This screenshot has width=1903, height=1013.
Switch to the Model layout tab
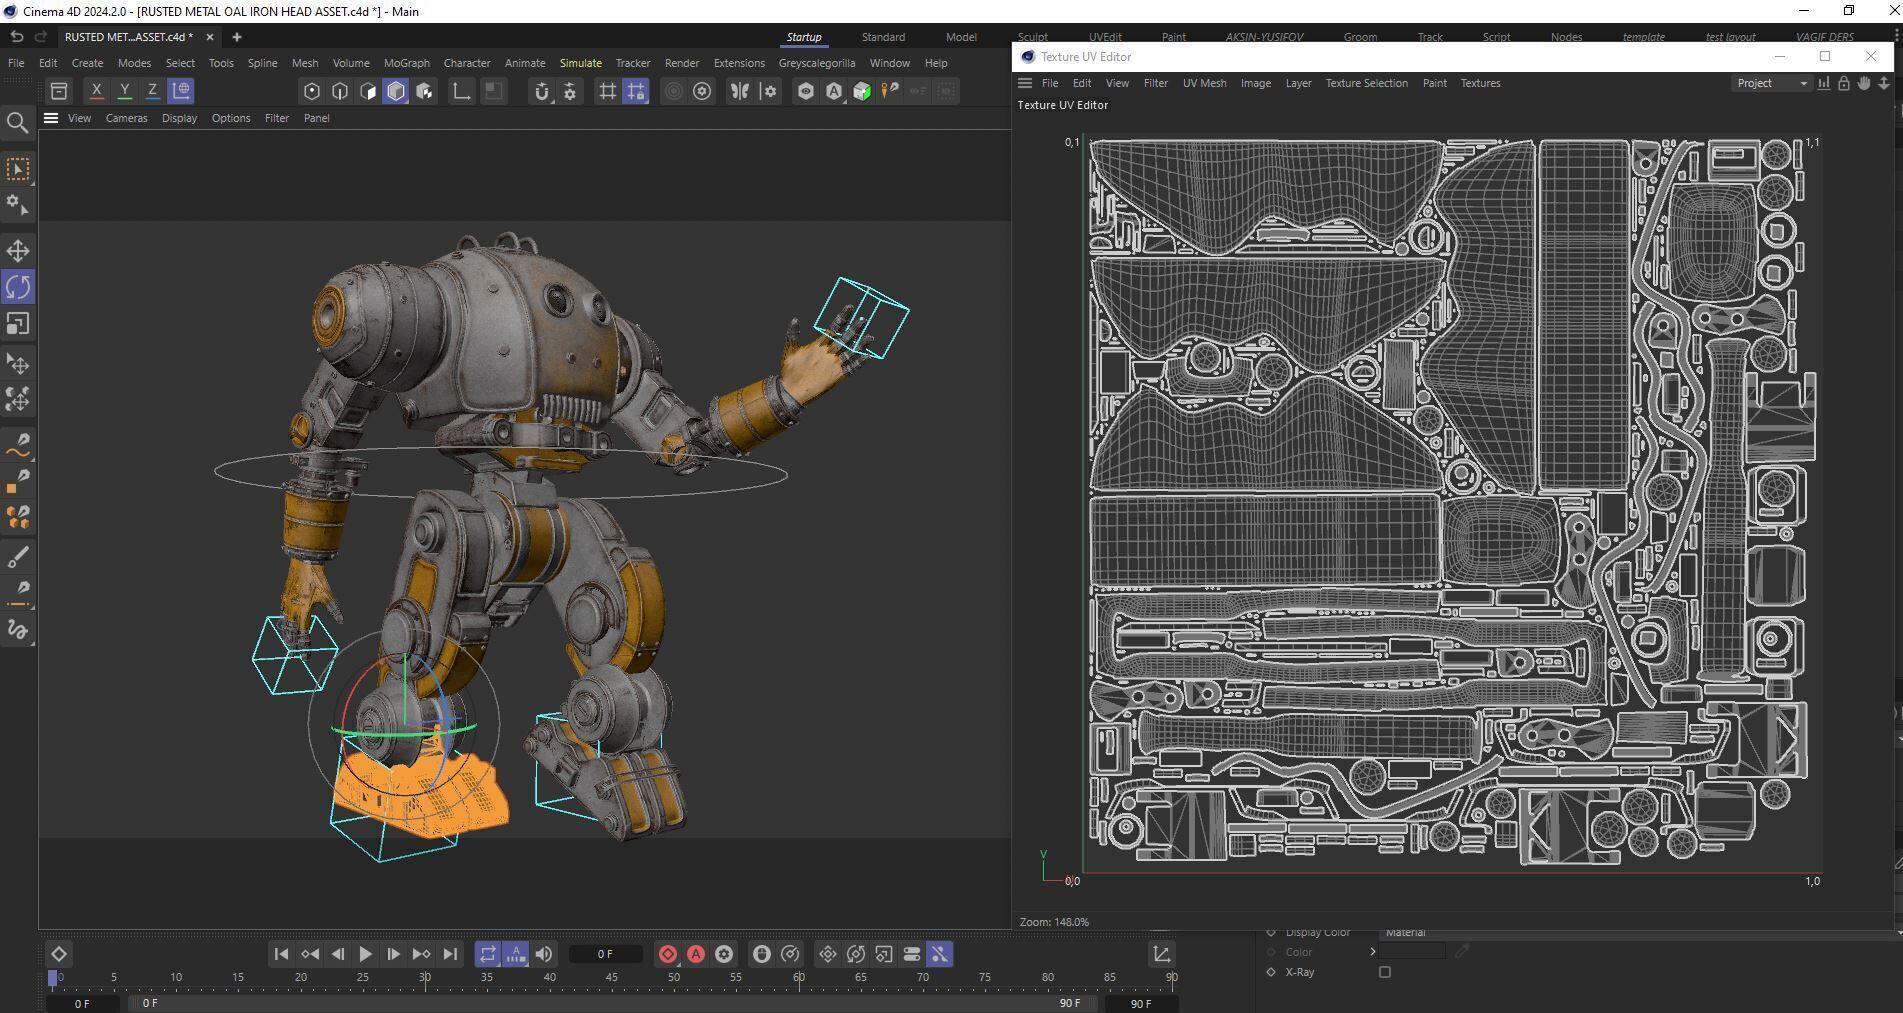tap(961, 37)
